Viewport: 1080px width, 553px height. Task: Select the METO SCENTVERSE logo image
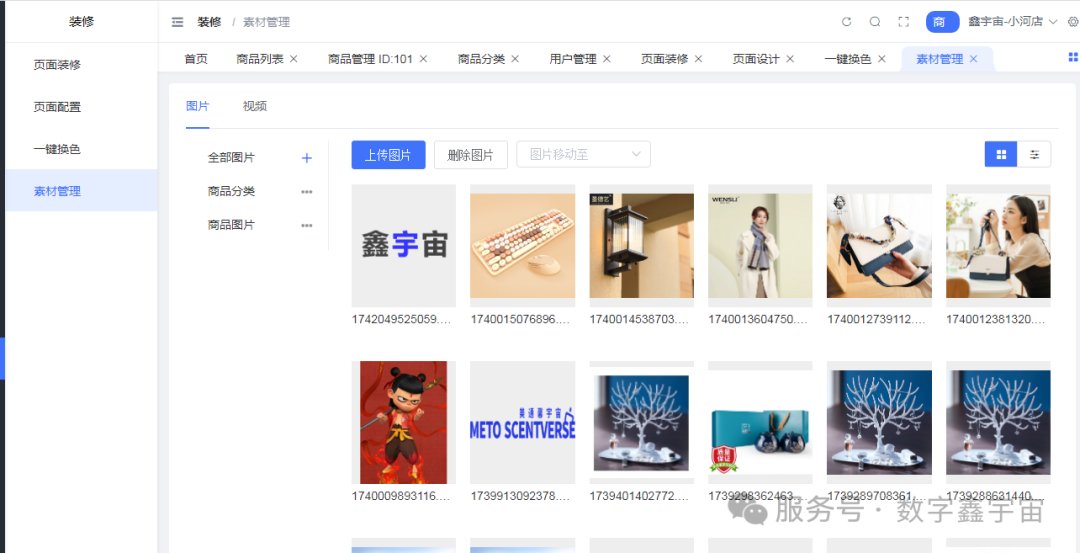click(x=523, y=422)
